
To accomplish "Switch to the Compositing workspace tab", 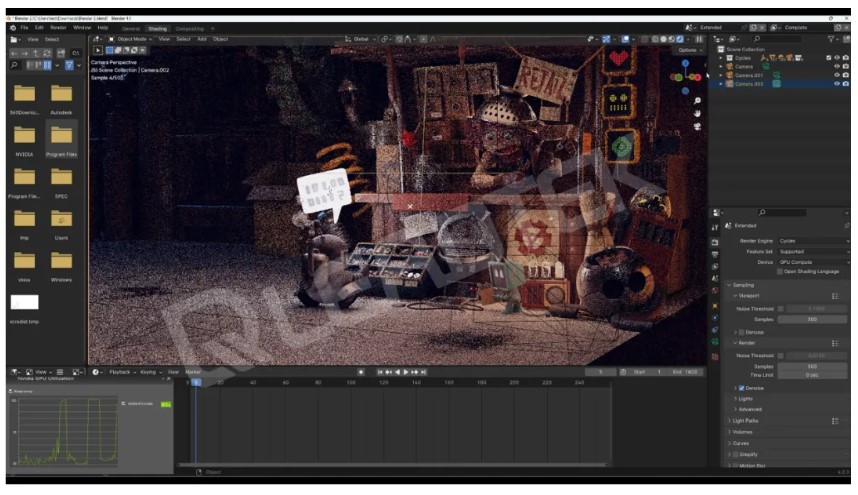I will (189, 28).
